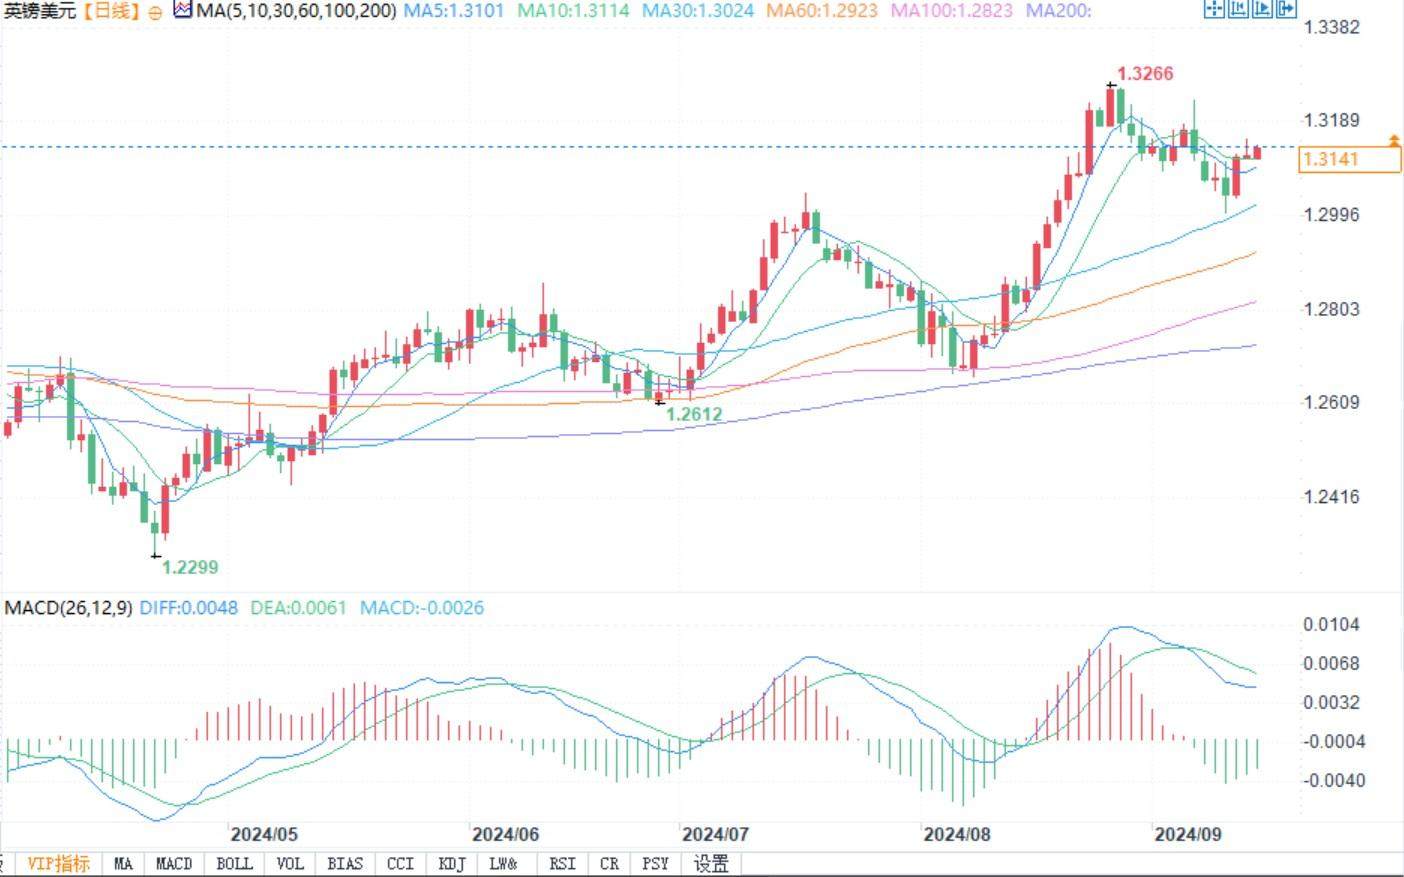Viewport: 1404px width, 877px height.
Task: Click the MACD(26,12,9) parameter label
Action: tap(68, 607)
